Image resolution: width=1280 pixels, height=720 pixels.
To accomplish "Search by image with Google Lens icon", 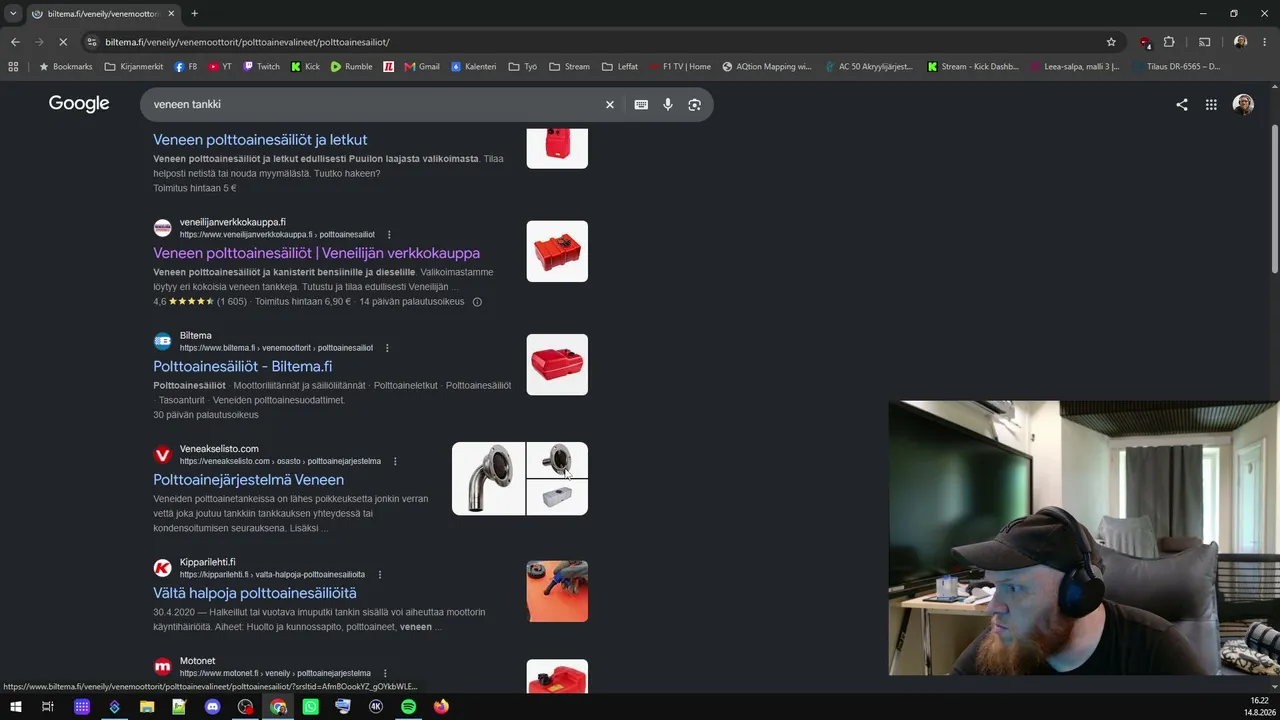I will (x=695, y=104).
